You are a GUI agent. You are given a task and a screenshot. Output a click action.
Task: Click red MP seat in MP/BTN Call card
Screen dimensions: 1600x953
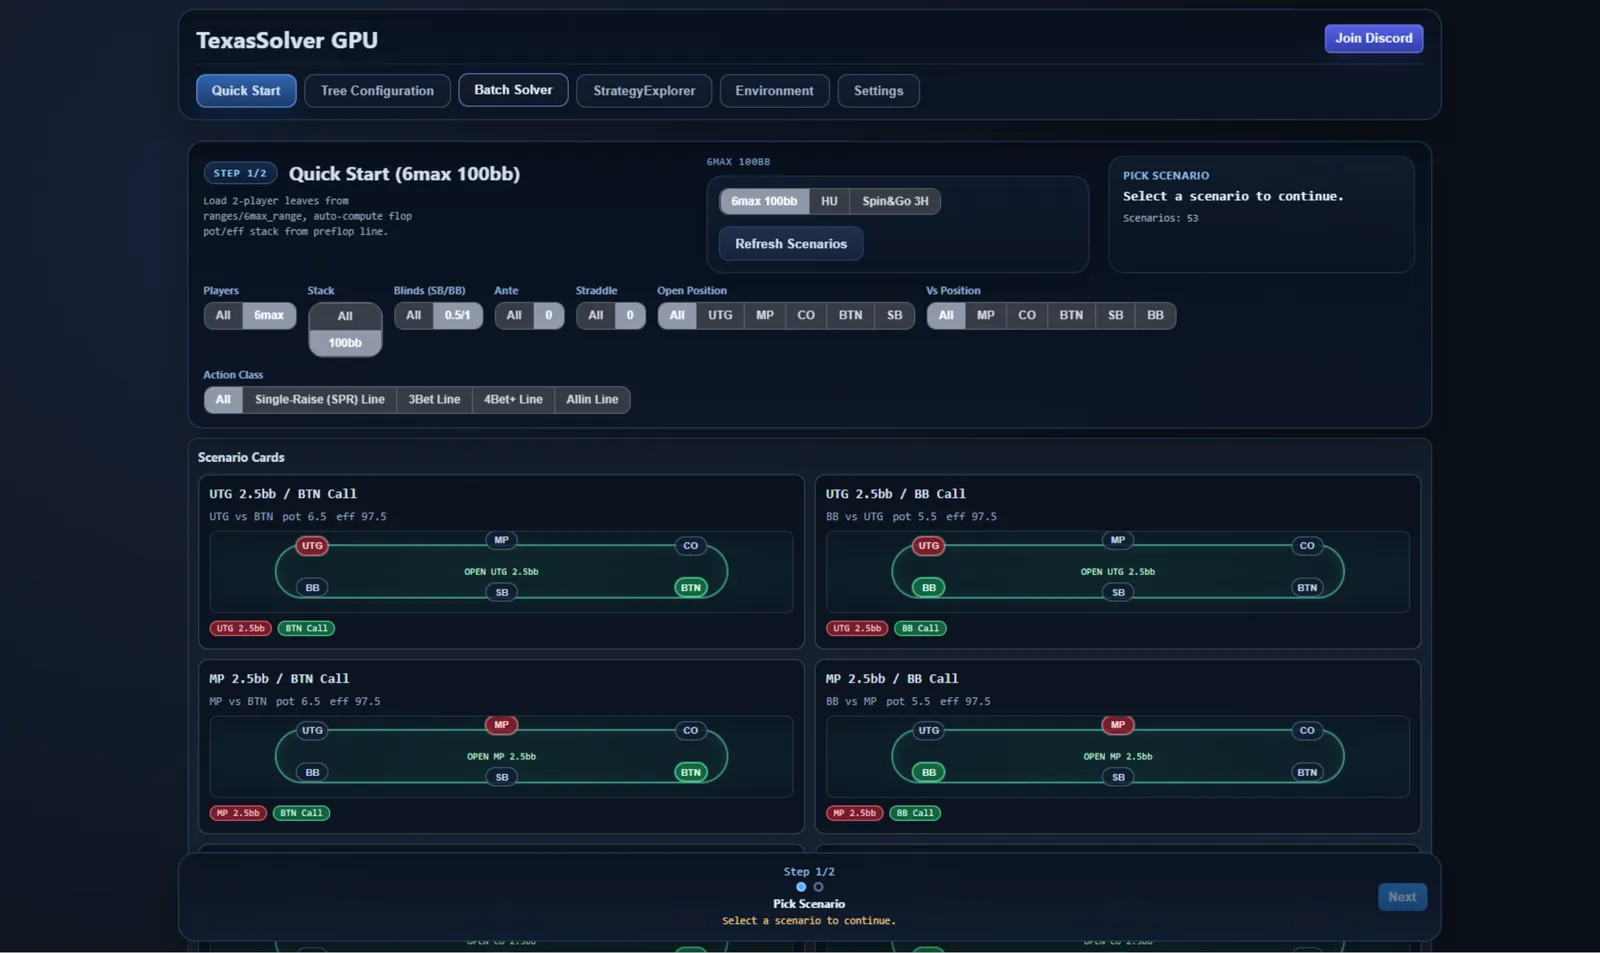click(501, 725)
